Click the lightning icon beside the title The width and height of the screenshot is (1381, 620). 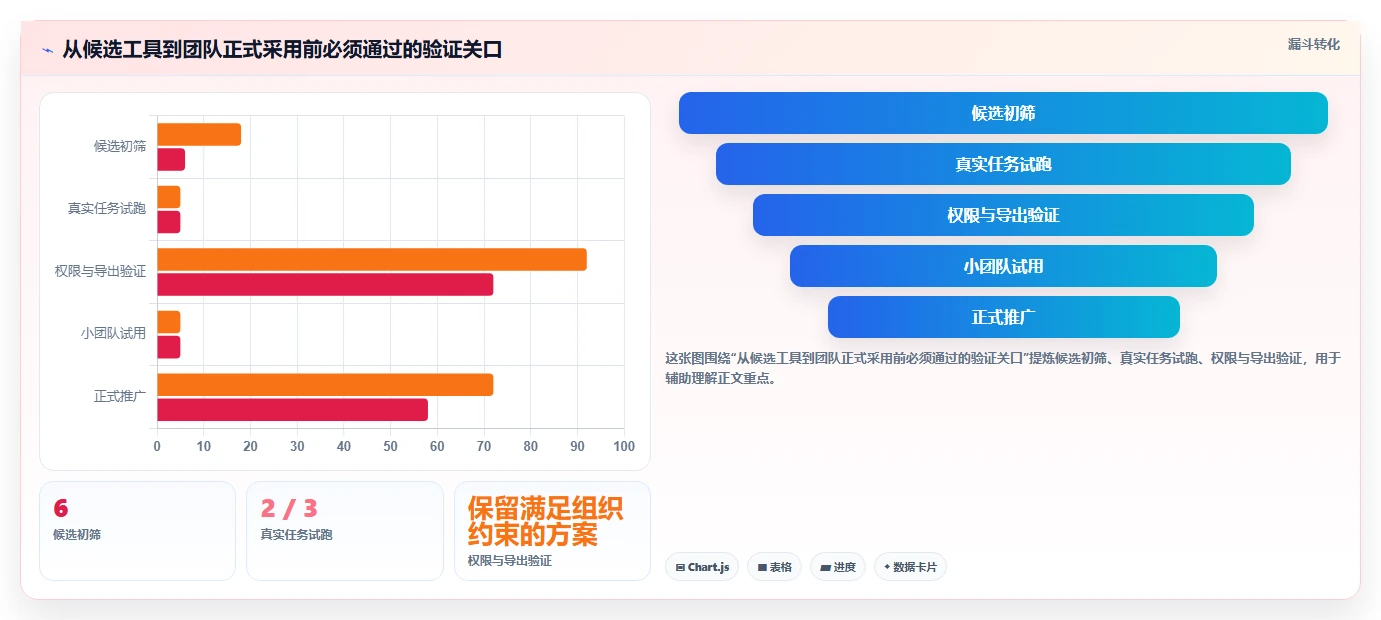click(48, 50)
